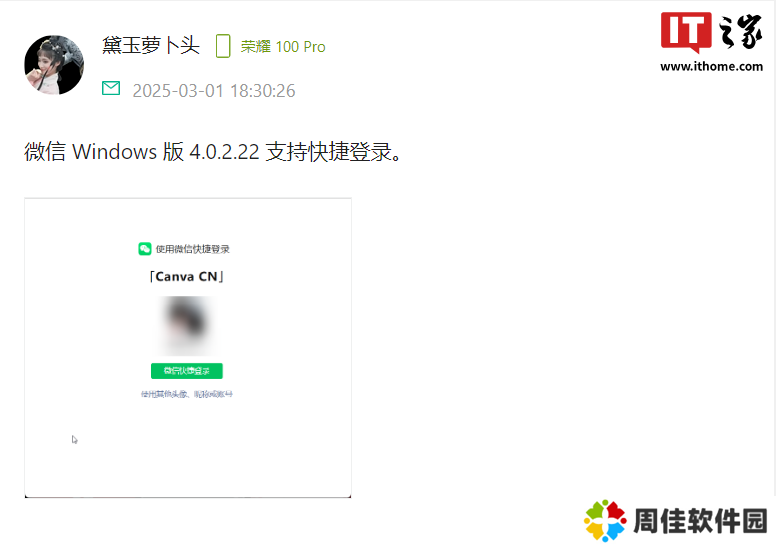
Task: Open username 黛玉萝卜头 profile link
Action: coord(151,46)
